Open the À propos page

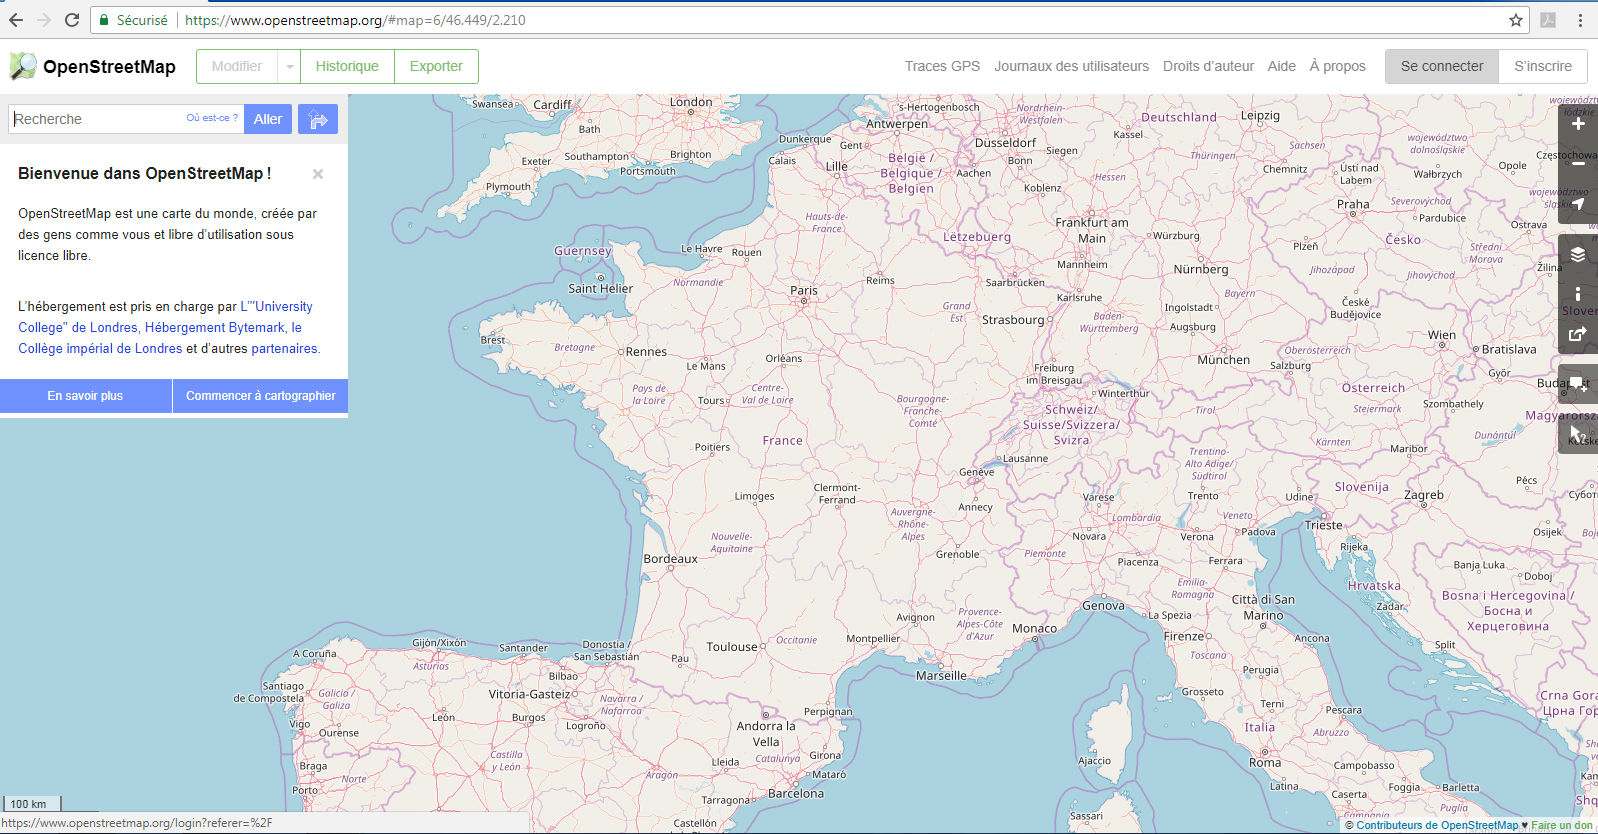(x=1337, y=66)
